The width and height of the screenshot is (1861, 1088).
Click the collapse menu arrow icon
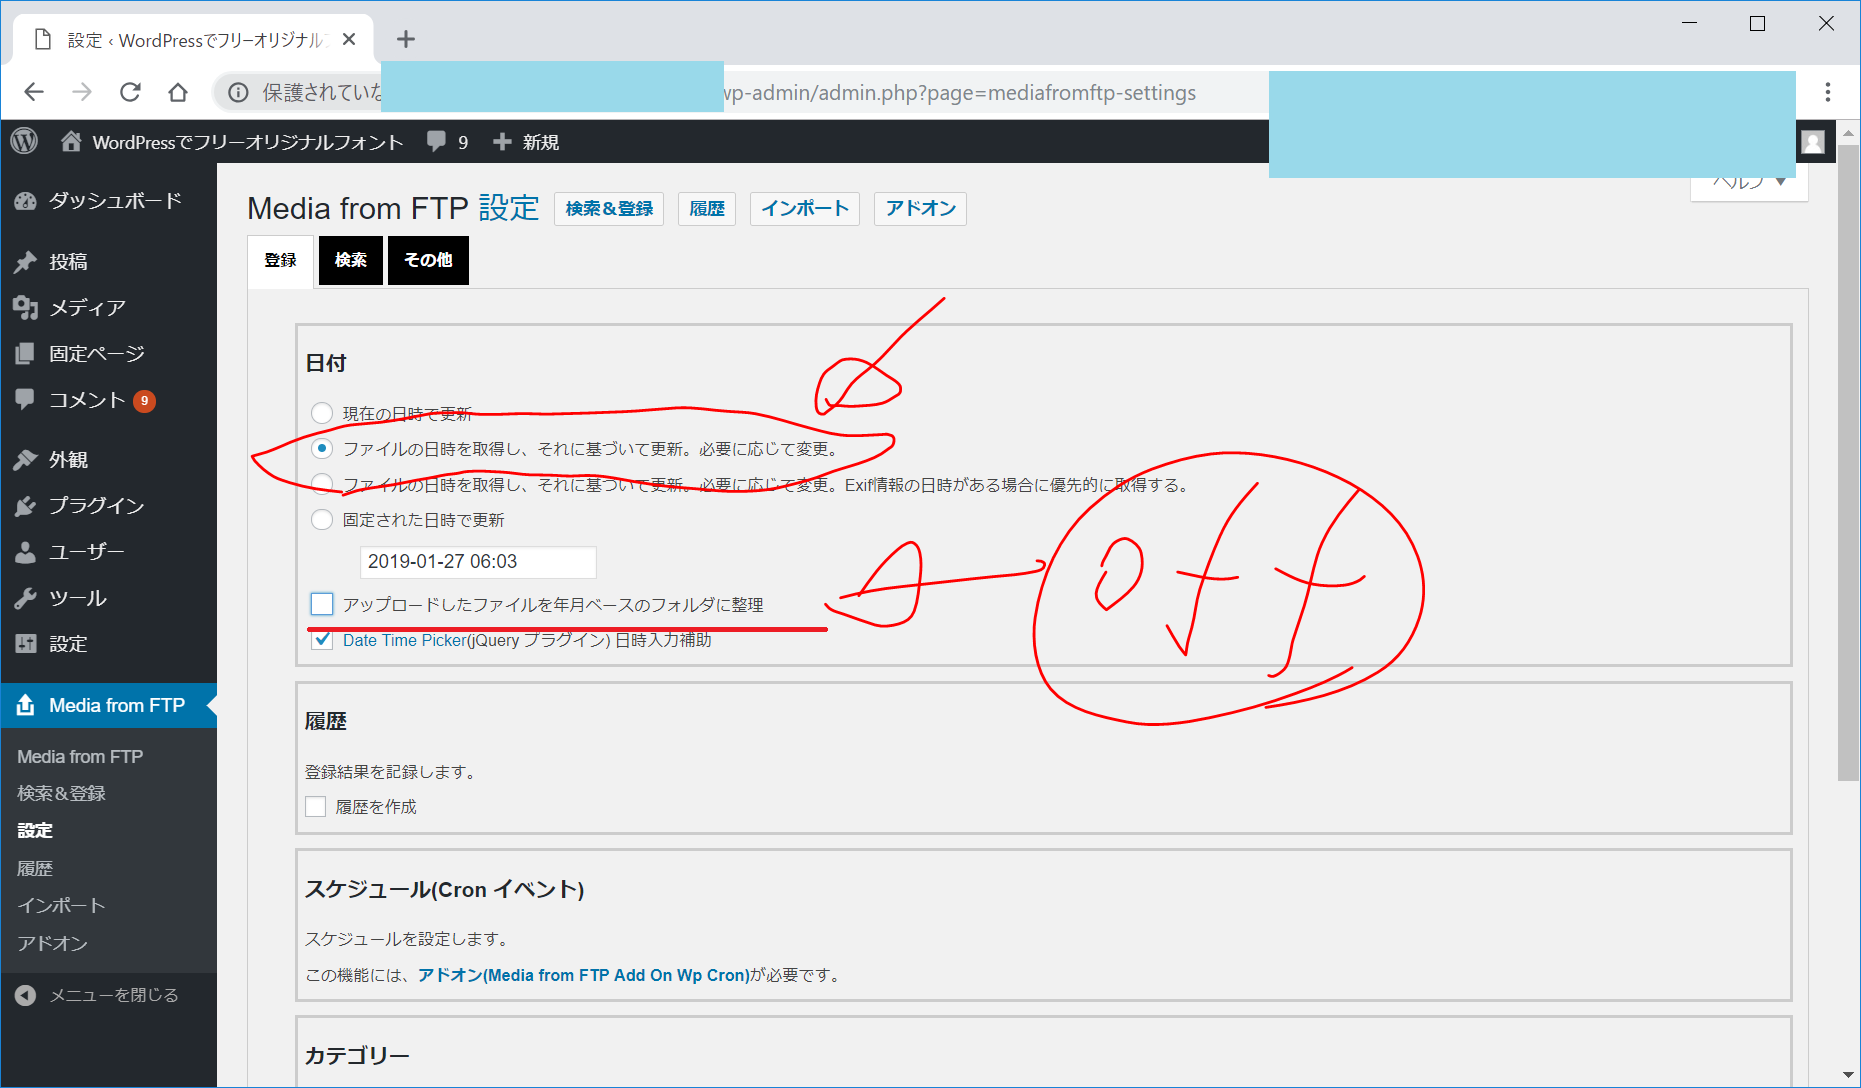(26, 995)
